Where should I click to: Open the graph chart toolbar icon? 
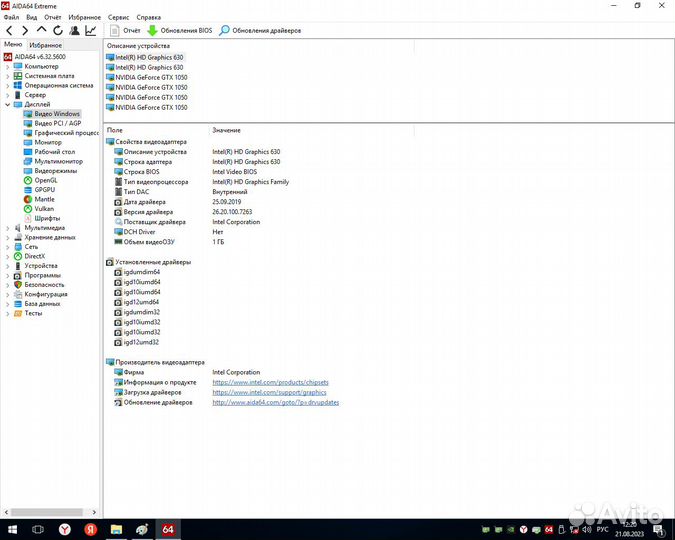pos(90,31)
